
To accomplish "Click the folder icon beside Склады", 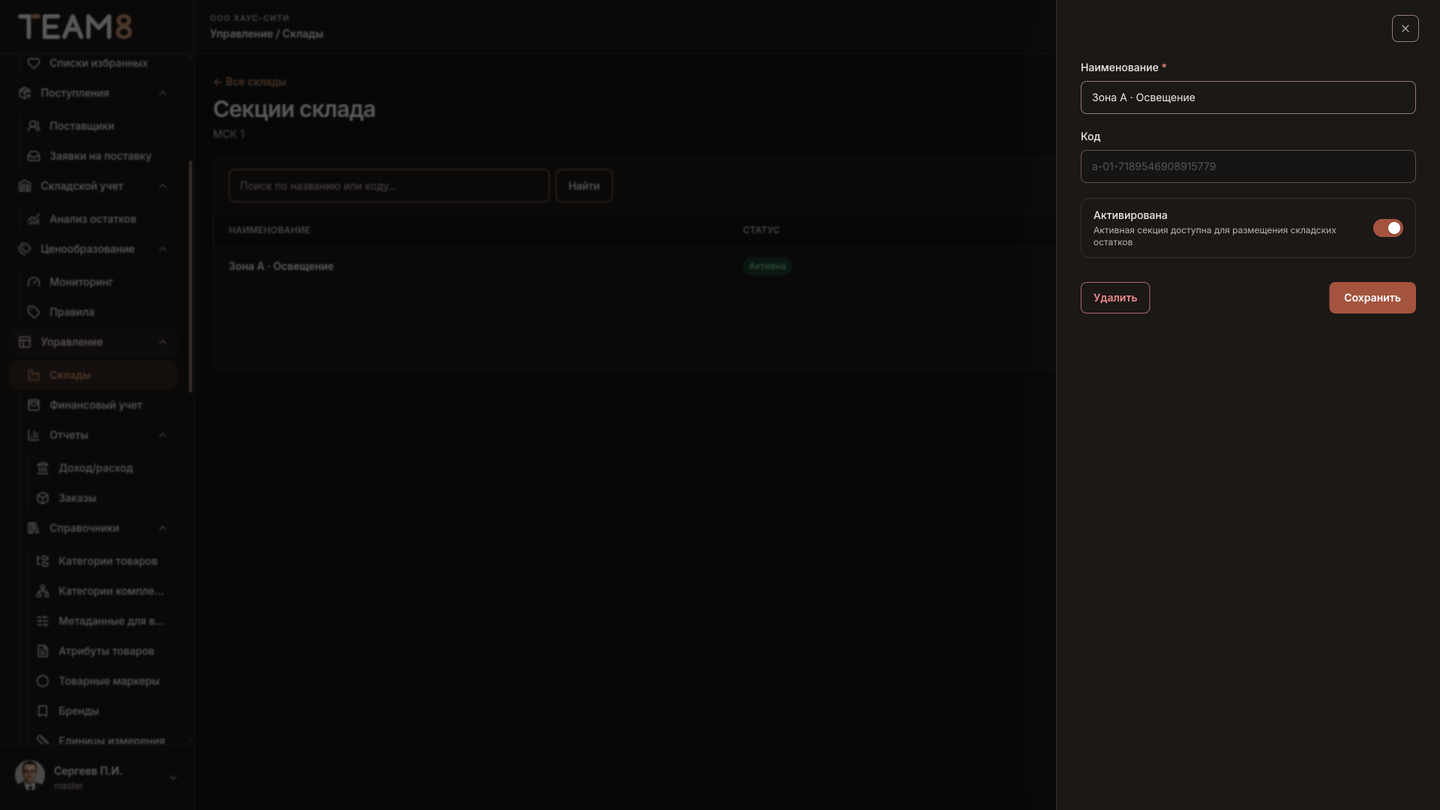I will (33, 375).
